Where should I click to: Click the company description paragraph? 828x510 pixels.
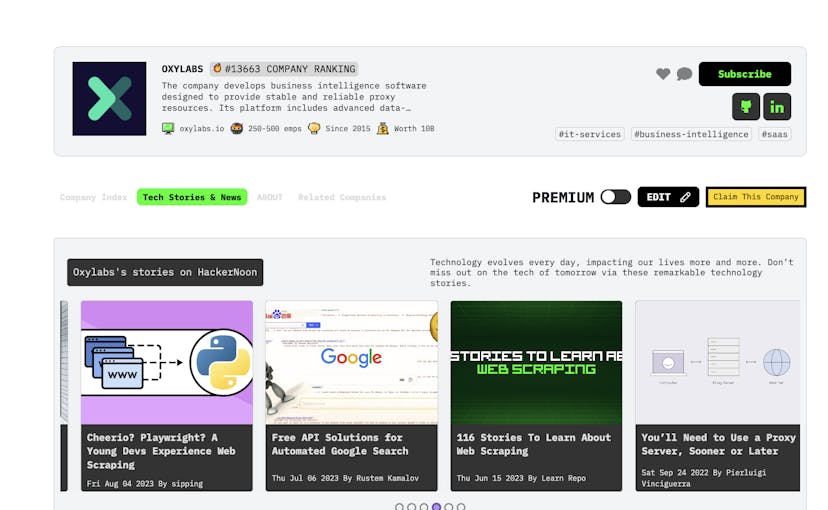tap(294, 97)
